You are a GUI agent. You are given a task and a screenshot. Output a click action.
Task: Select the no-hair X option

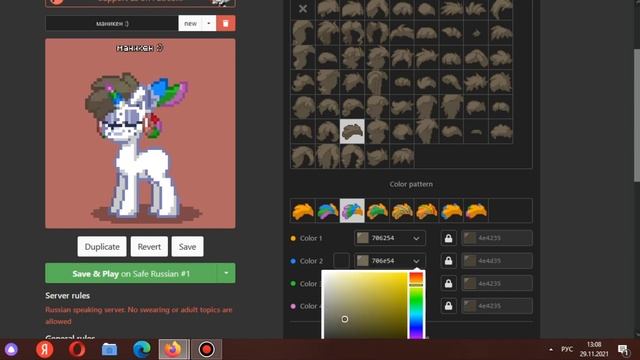tap(303, 9)
